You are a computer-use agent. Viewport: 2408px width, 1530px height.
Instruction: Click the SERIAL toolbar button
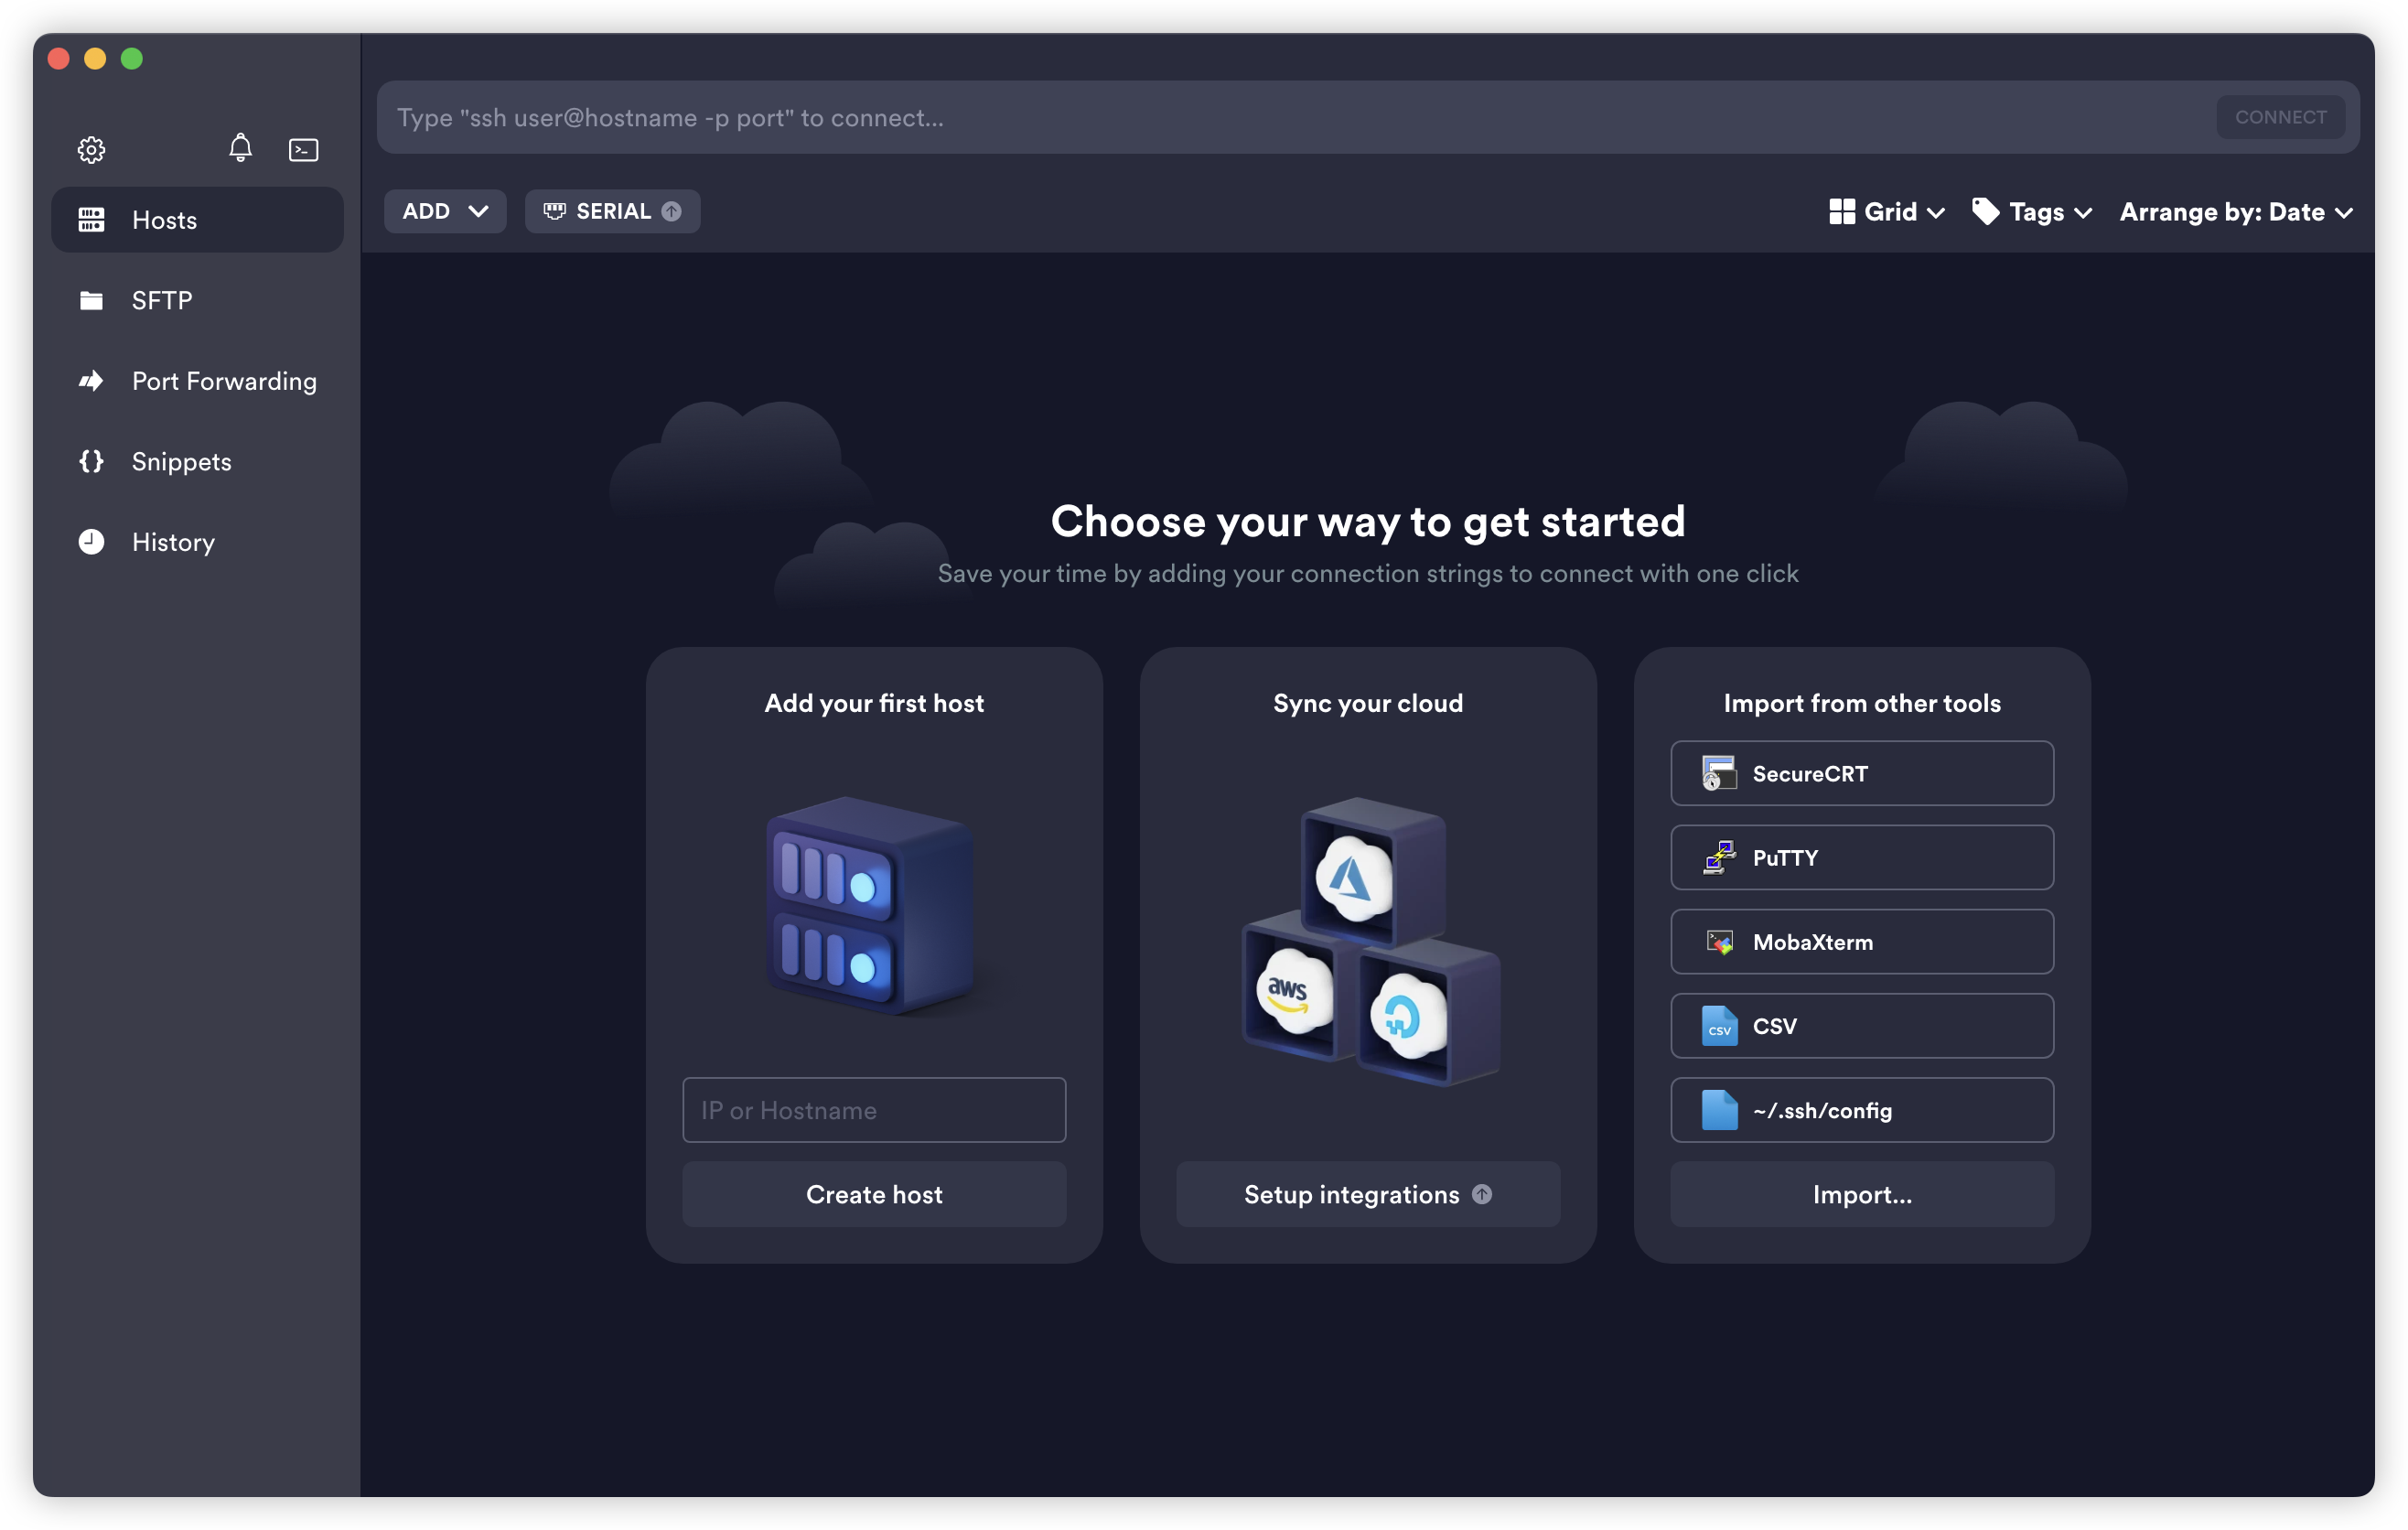pyautogui.click(x=612, y=211)
